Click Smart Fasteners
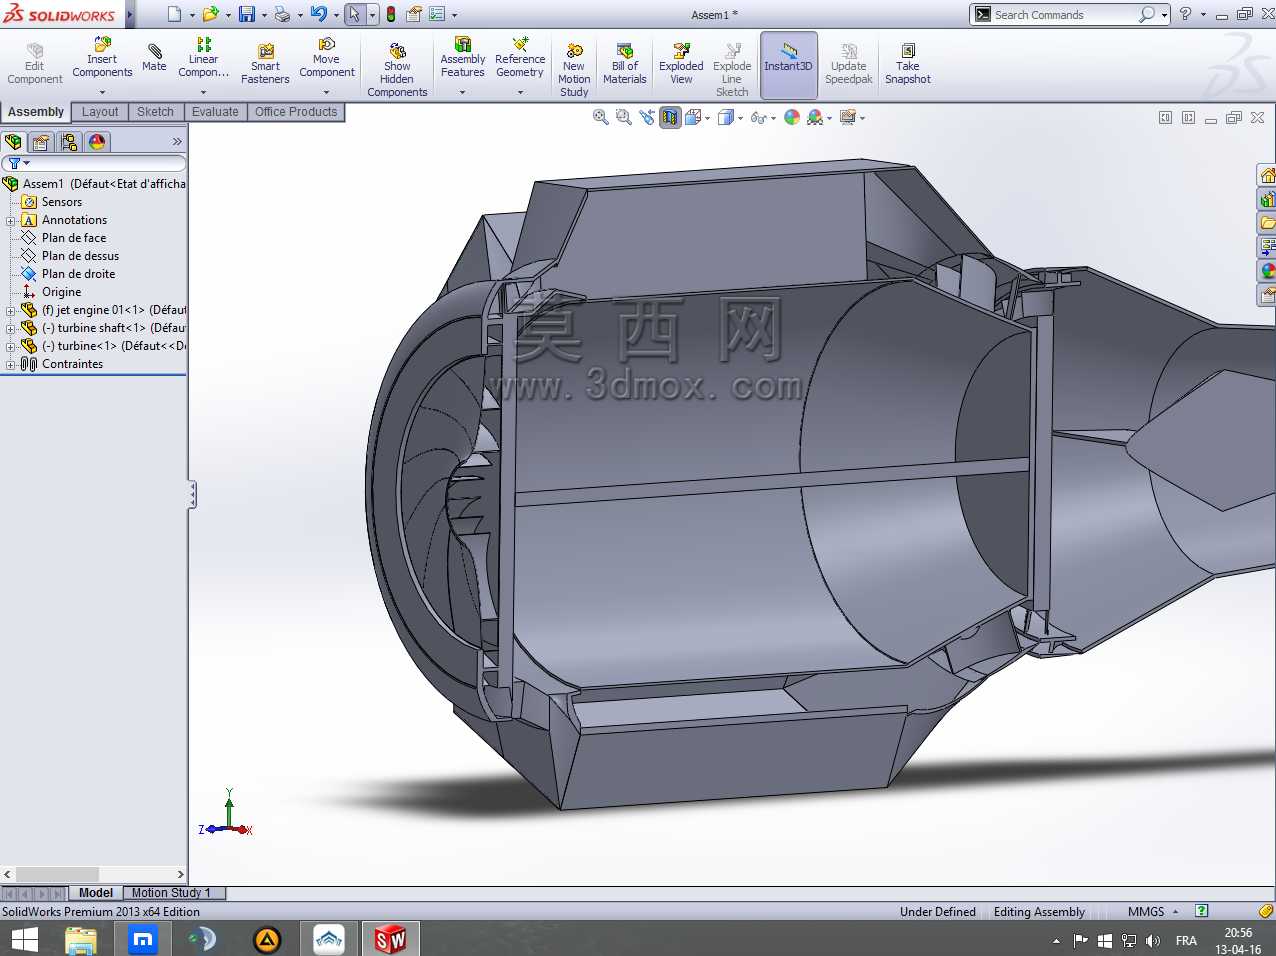The height and width of the screenshot is (956, 1276). pyautogui.click(x=265, y=63)
